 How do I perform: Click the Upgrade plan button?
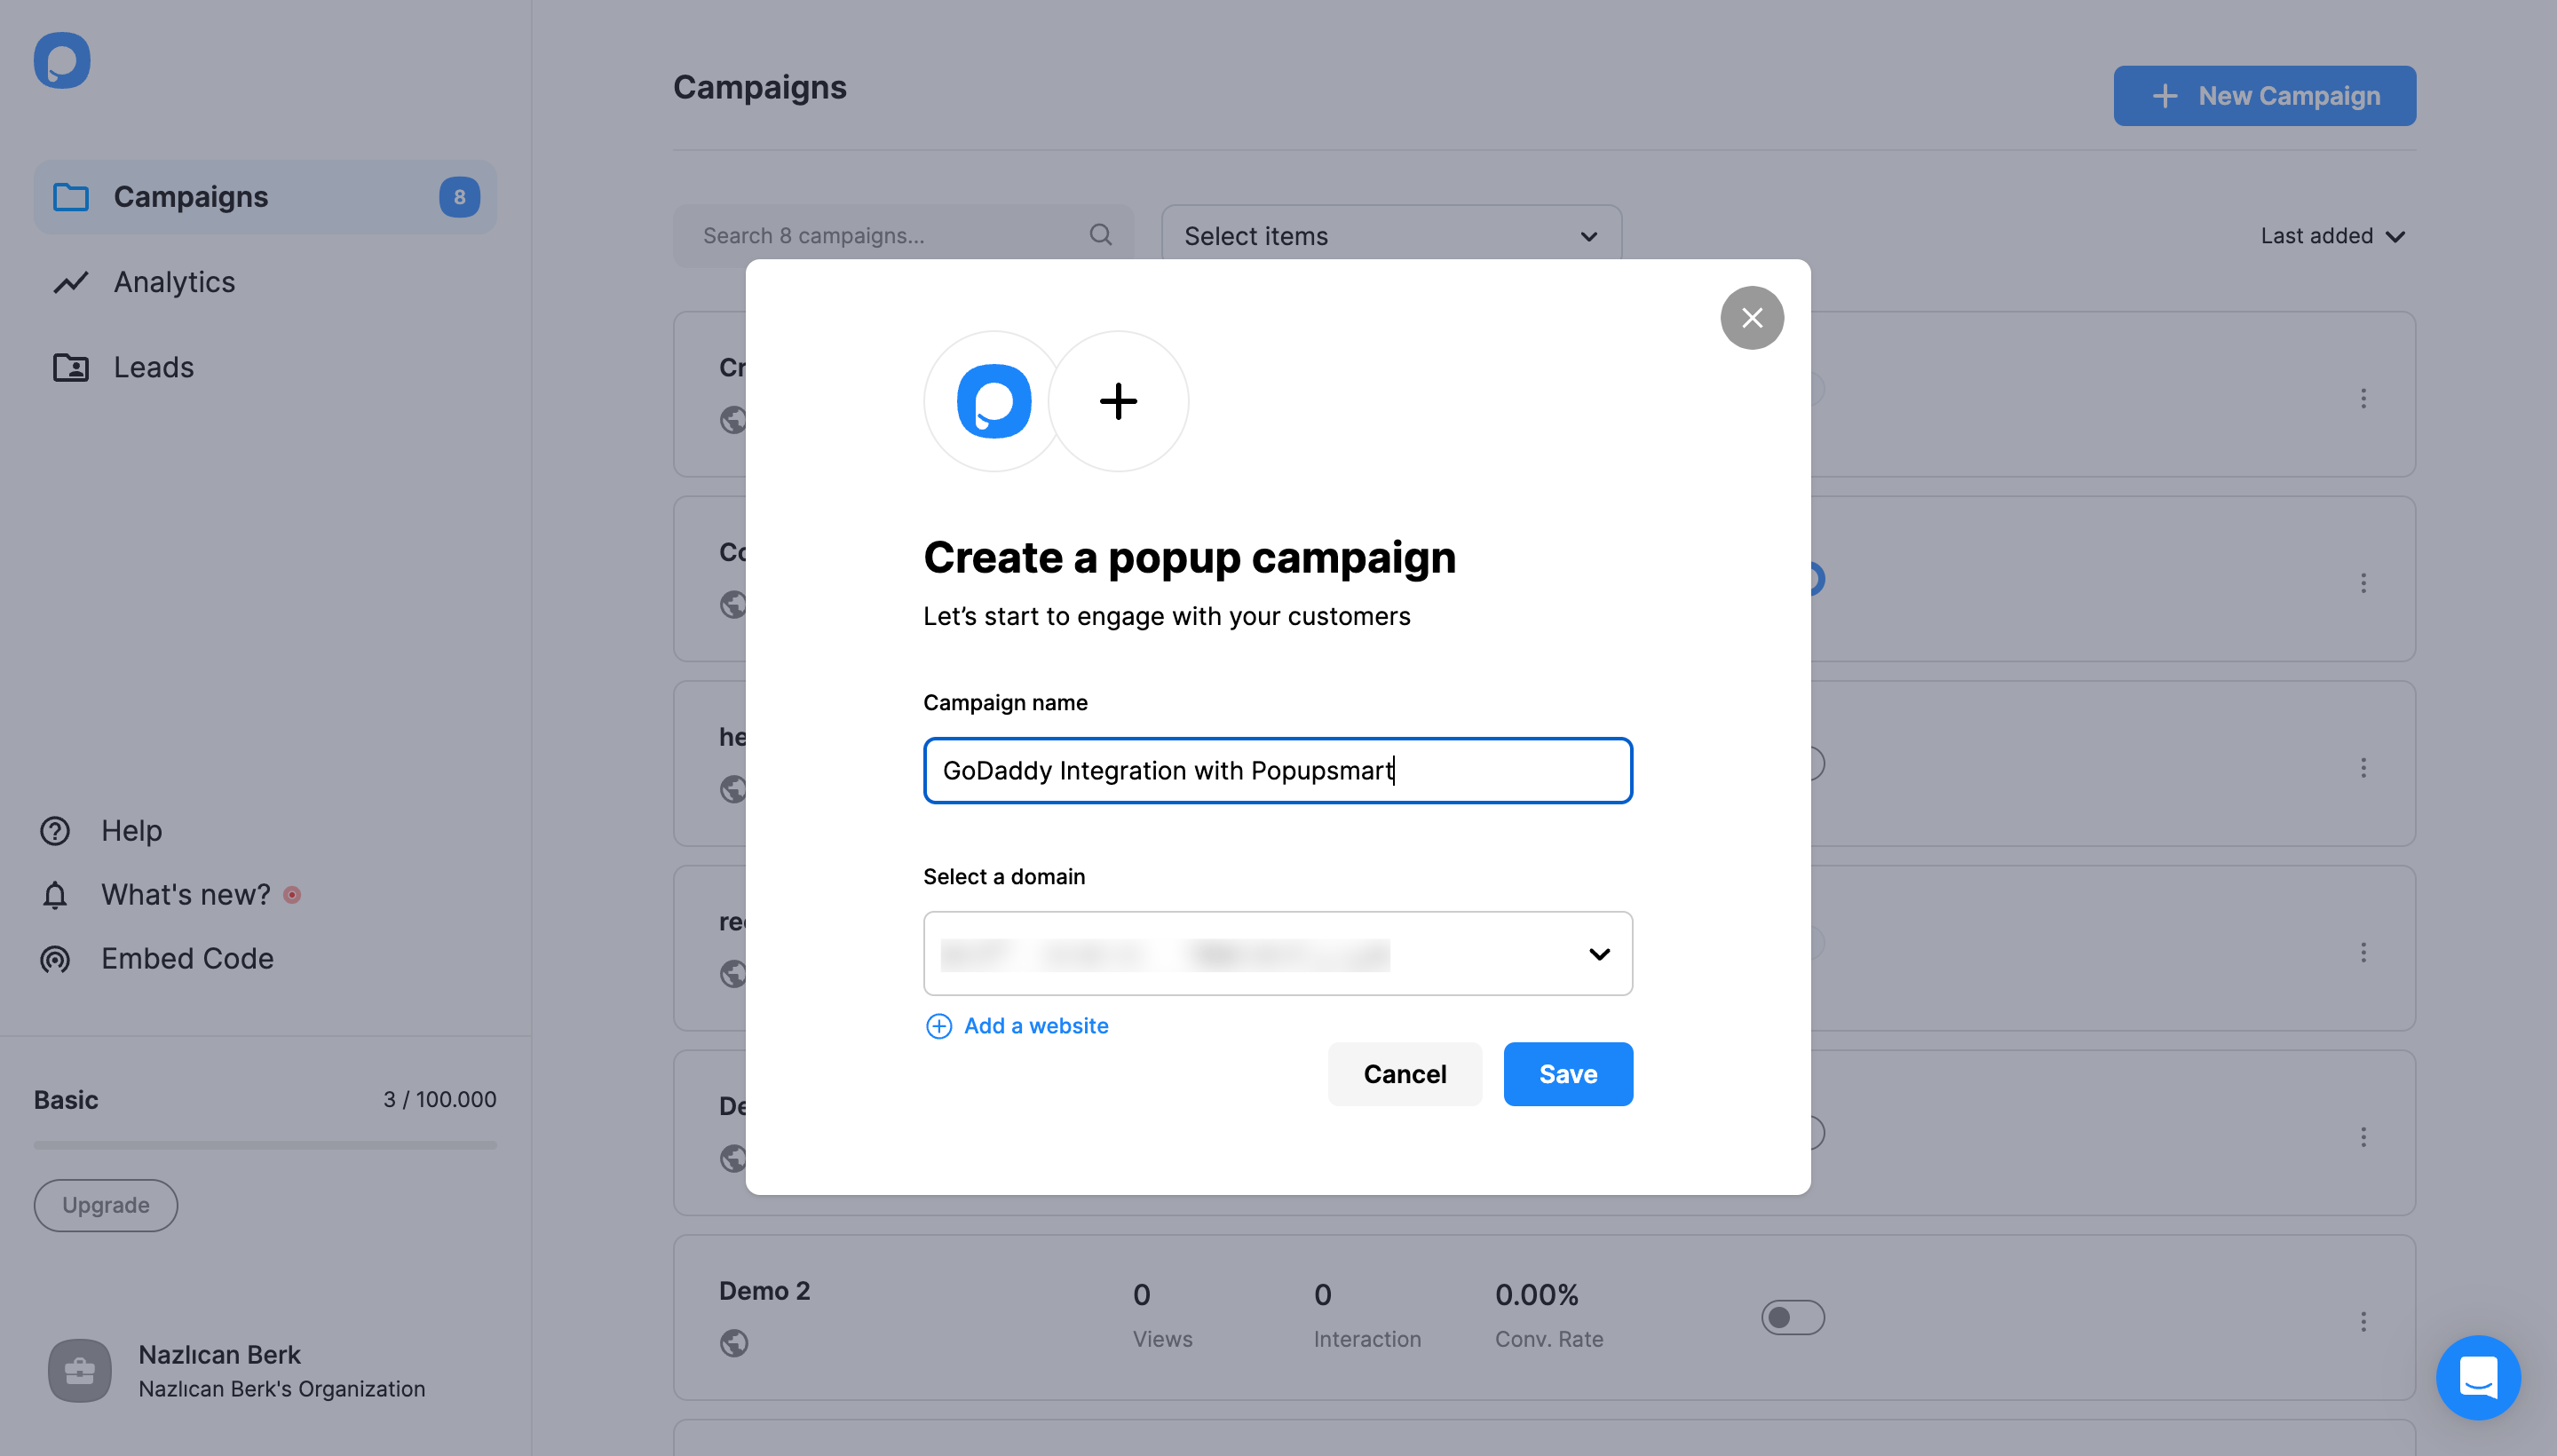[106, 1205]
